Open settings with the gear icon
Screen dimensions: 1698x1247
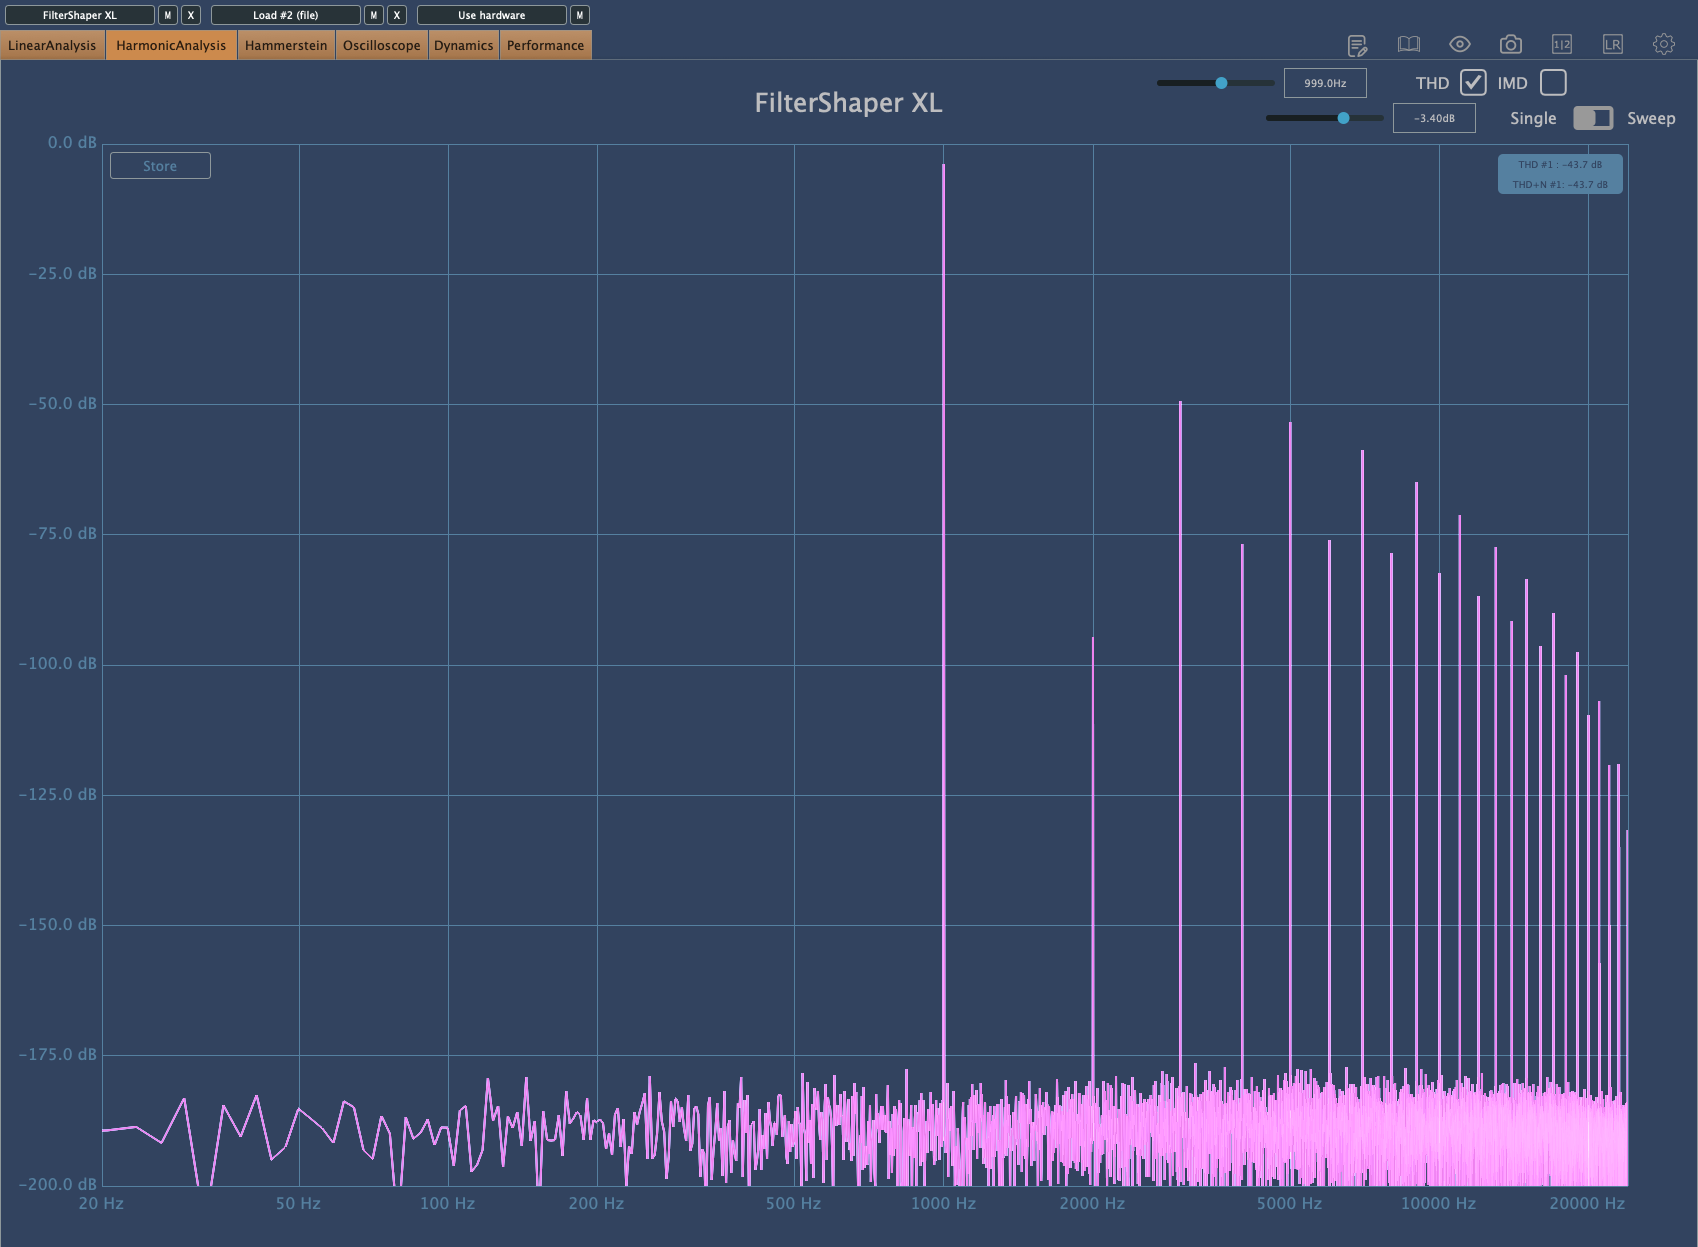(x=1664, y=44)
